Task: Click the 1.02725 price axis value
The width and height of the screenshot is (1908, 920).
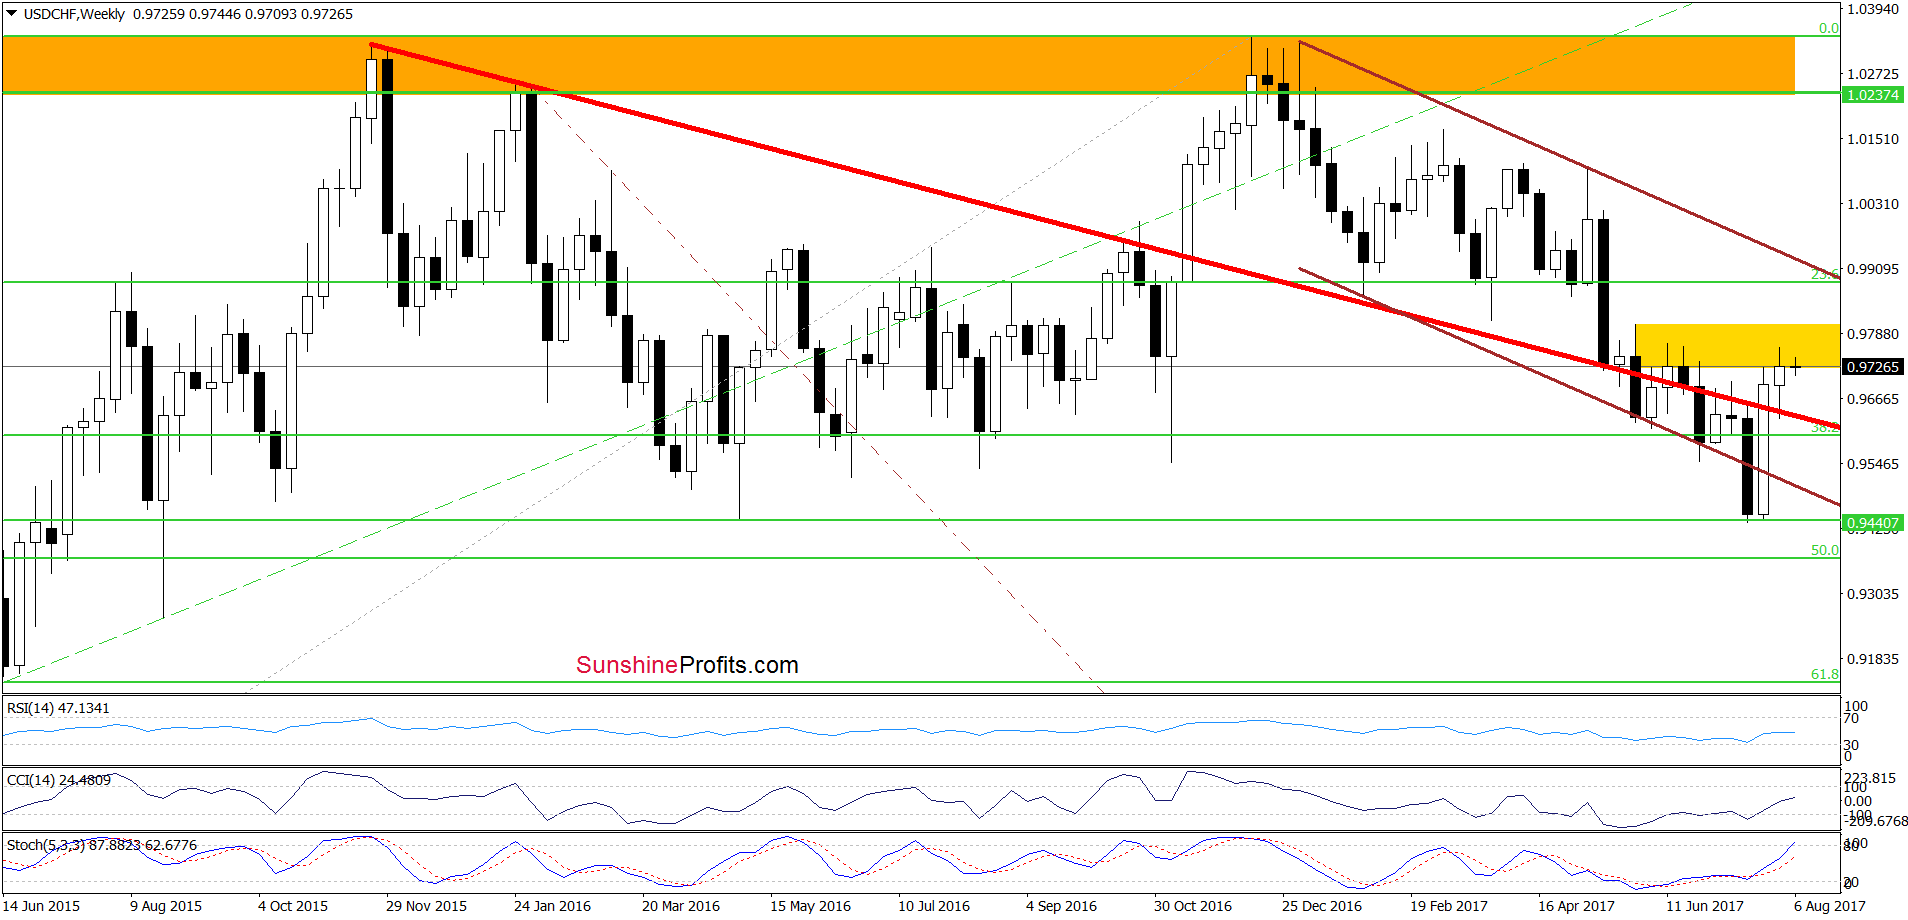Action: click(1872, 74)
